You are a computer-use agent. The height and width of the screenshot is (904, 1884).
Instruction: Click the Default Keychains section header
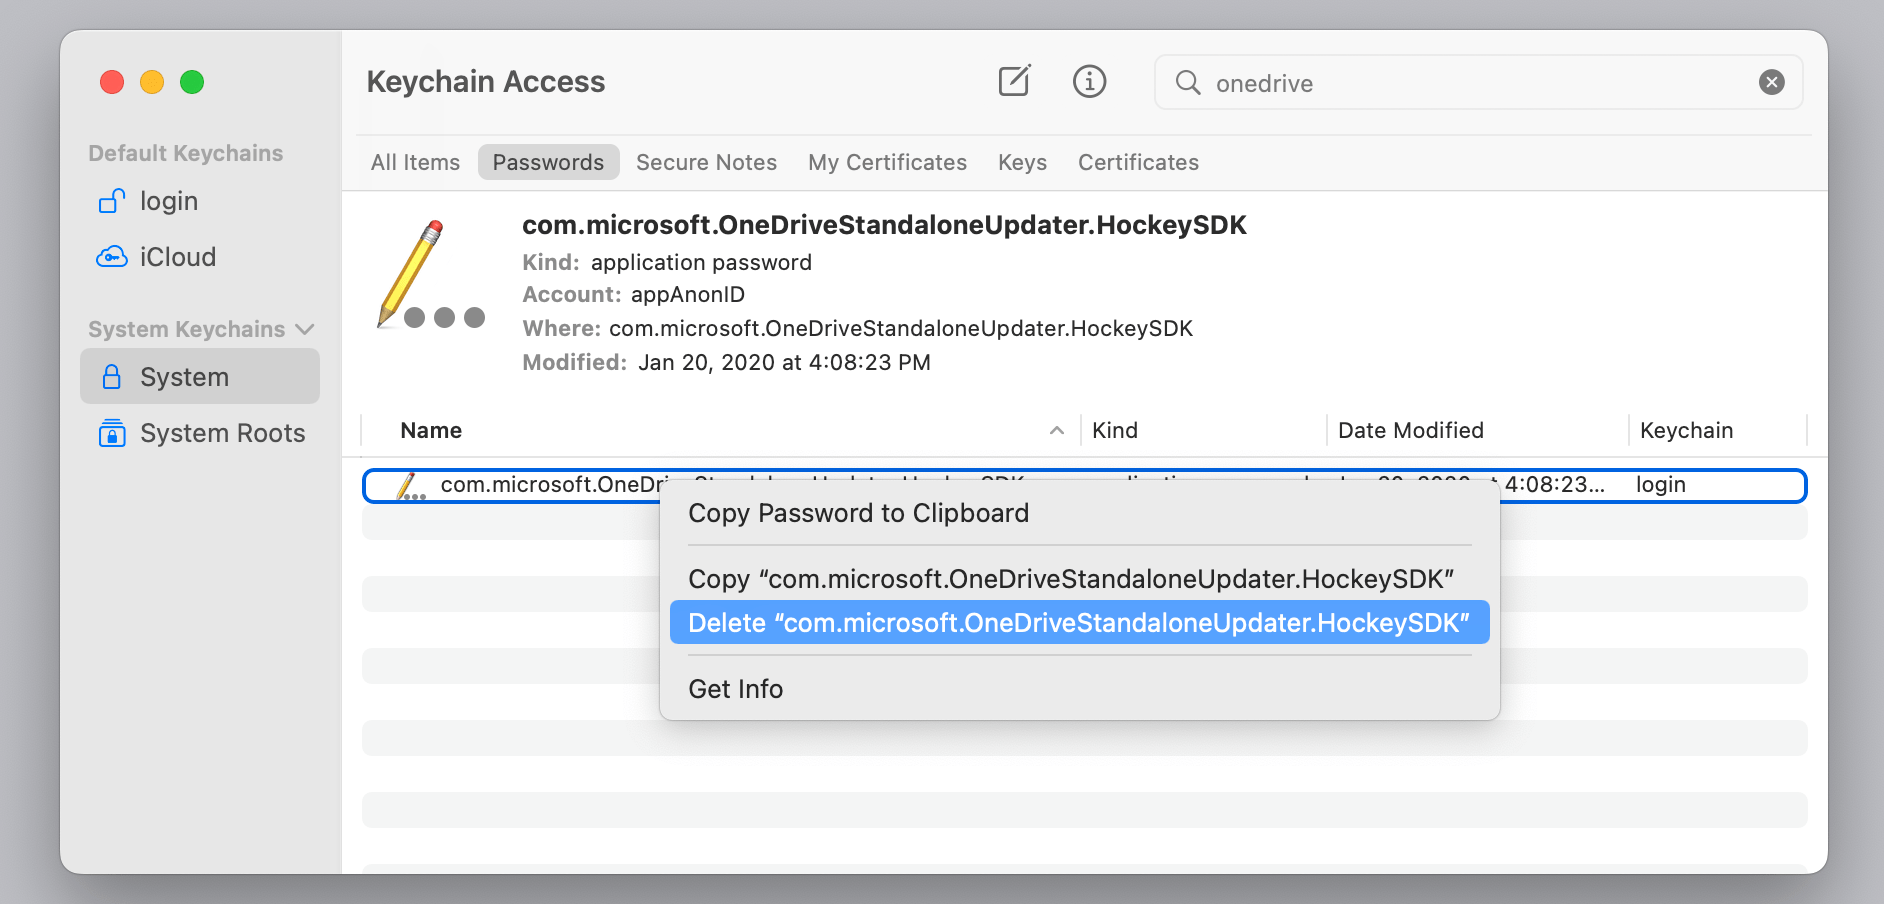pyautogui.click(x=186, y=153)
